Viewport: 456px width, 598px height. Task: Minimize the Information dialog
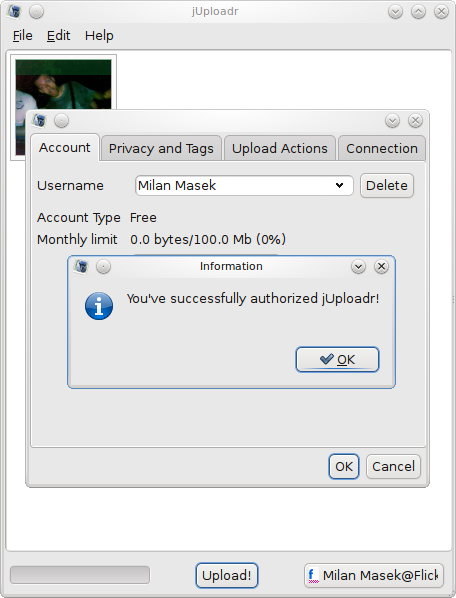[x=358, y=266]
